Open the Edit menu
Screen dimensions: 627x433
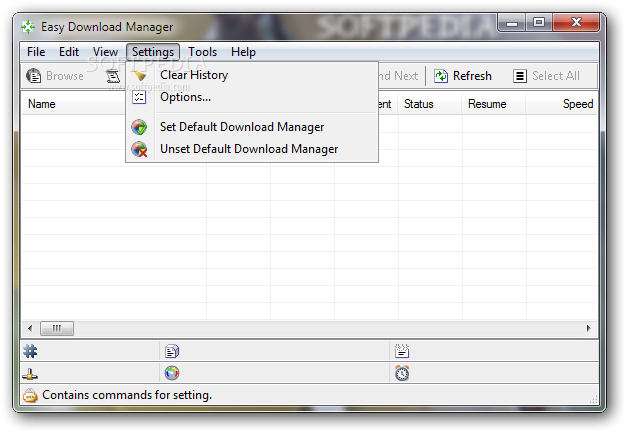click(x=69, y=52)
